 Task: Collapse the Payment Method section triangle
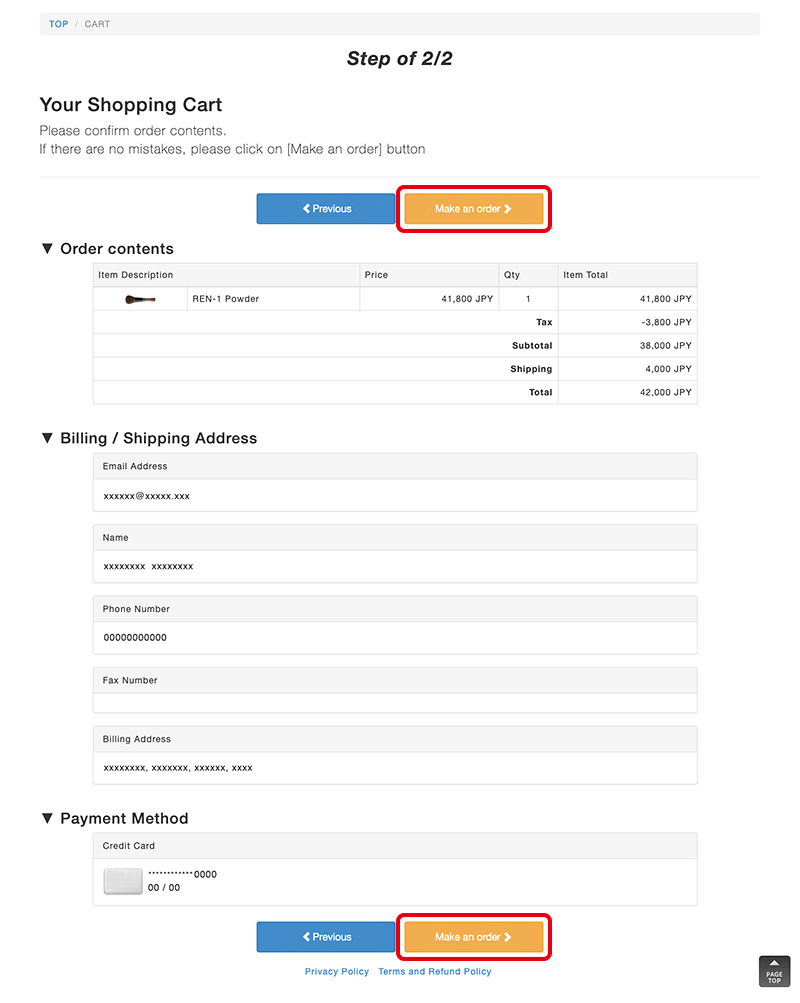tap(47, 818)
